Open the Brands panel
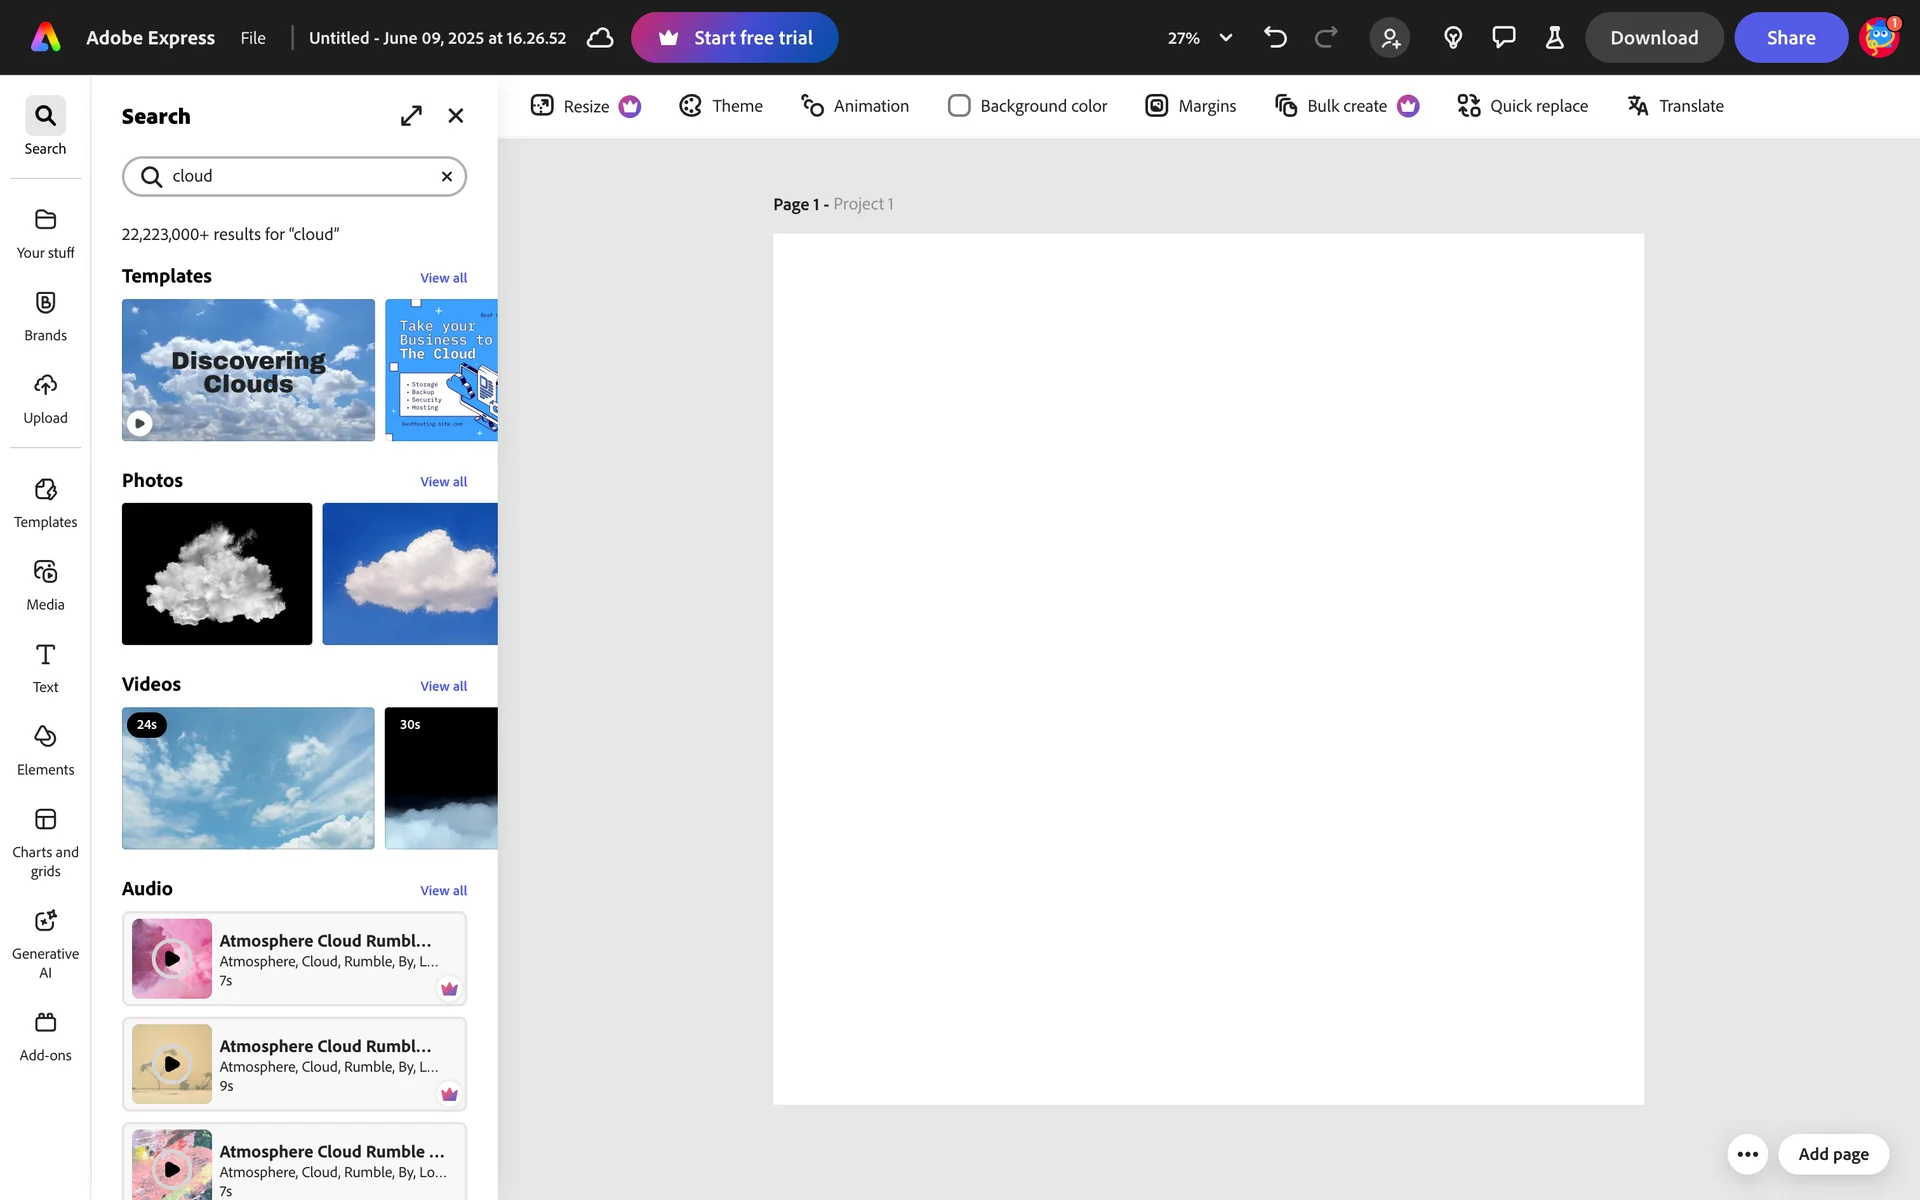The width and height of the screenshot is (1920, 1200). [45, 316]
